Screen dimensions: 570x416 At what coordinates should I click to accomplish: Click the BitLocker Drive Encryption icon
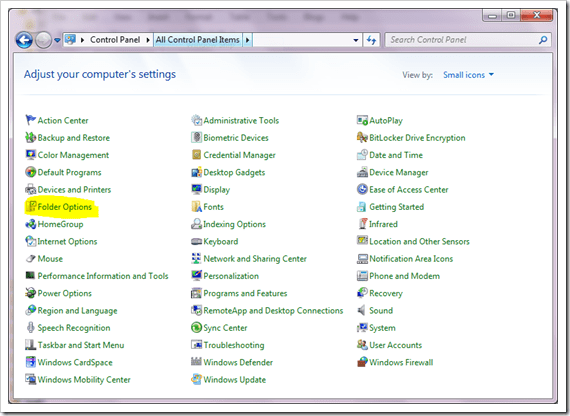tap(362, 137)
